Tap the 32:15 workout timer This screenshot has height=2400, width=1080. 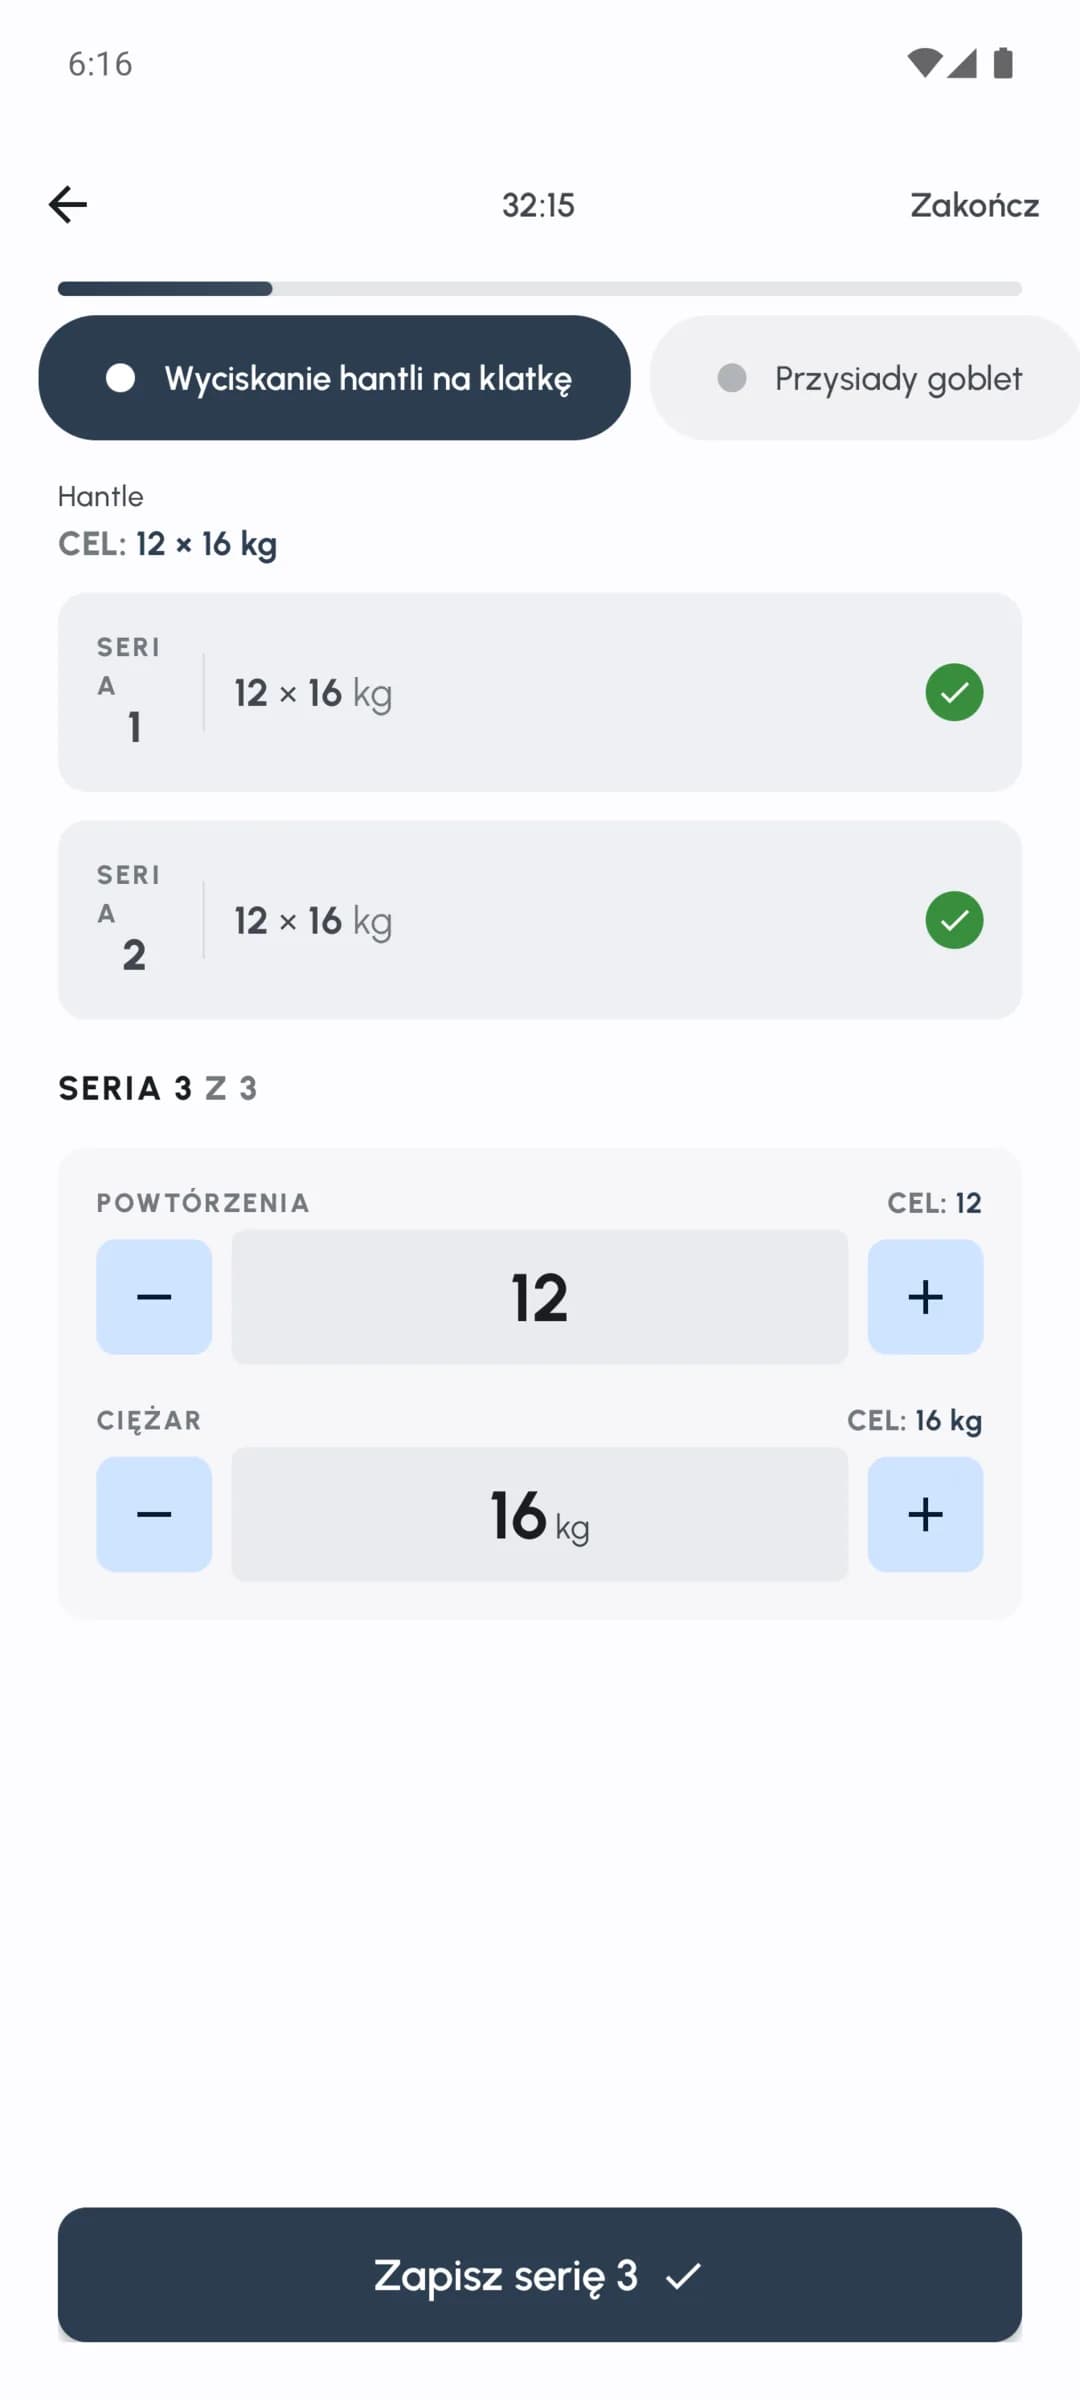coord(538,205)
